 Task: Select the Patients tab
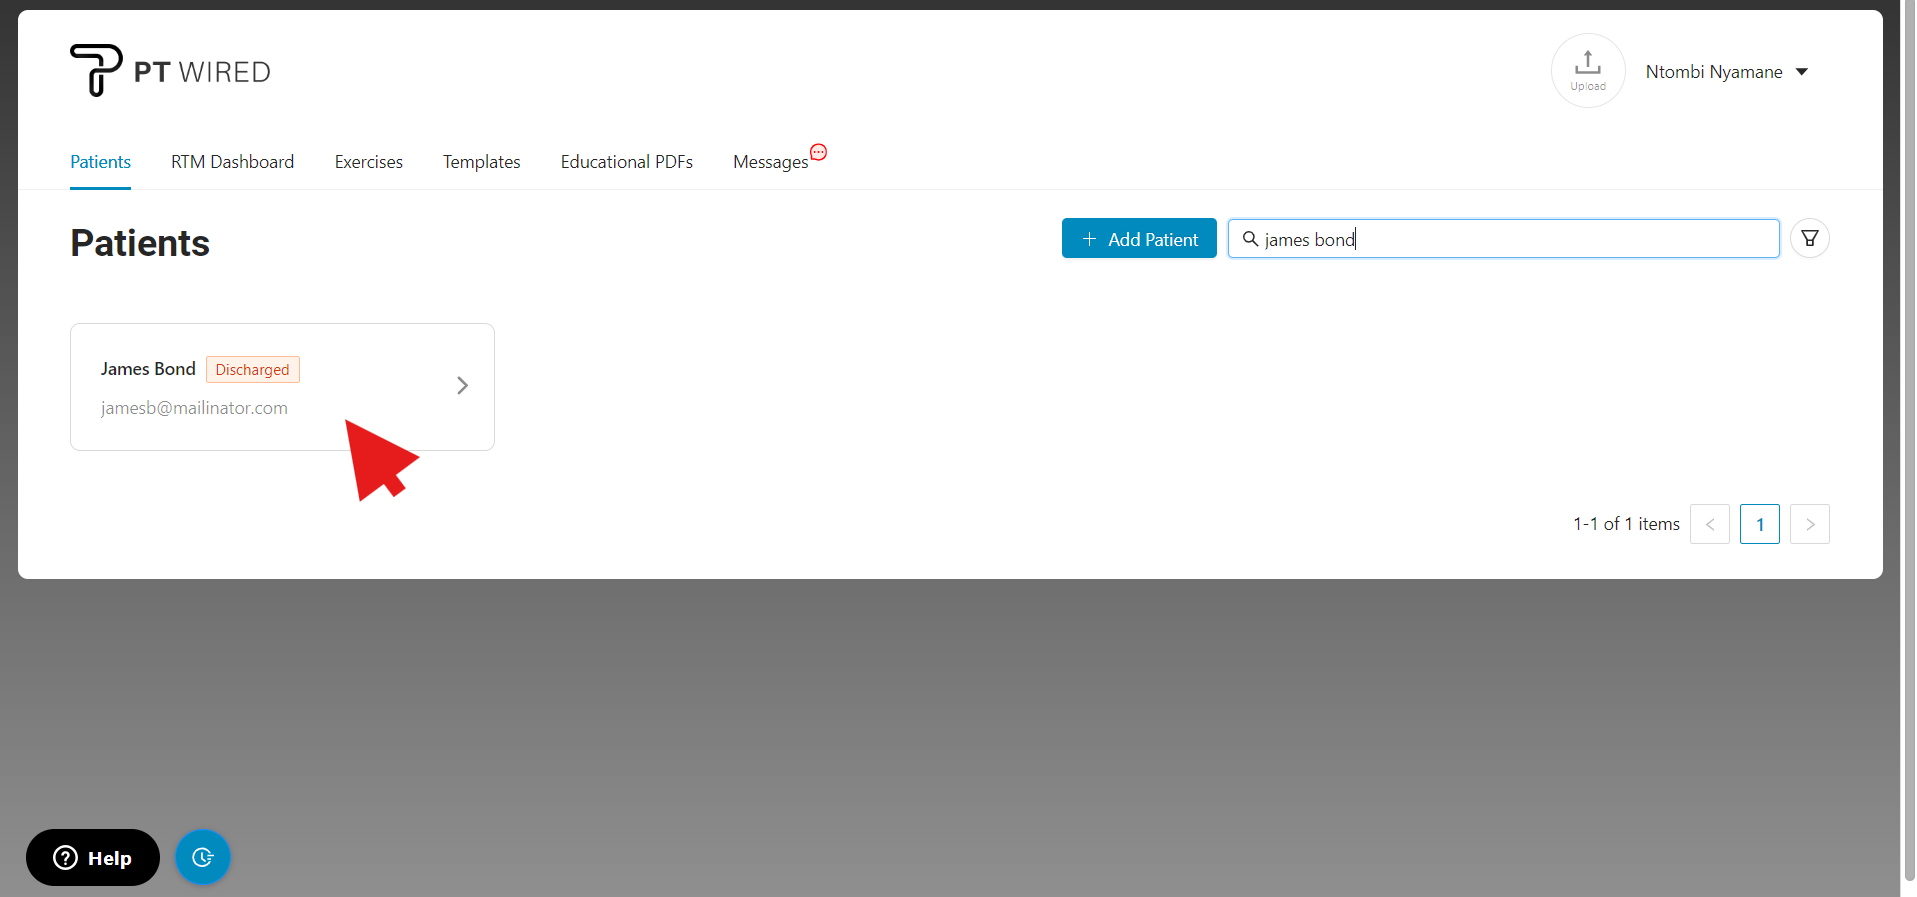point(100,162)
